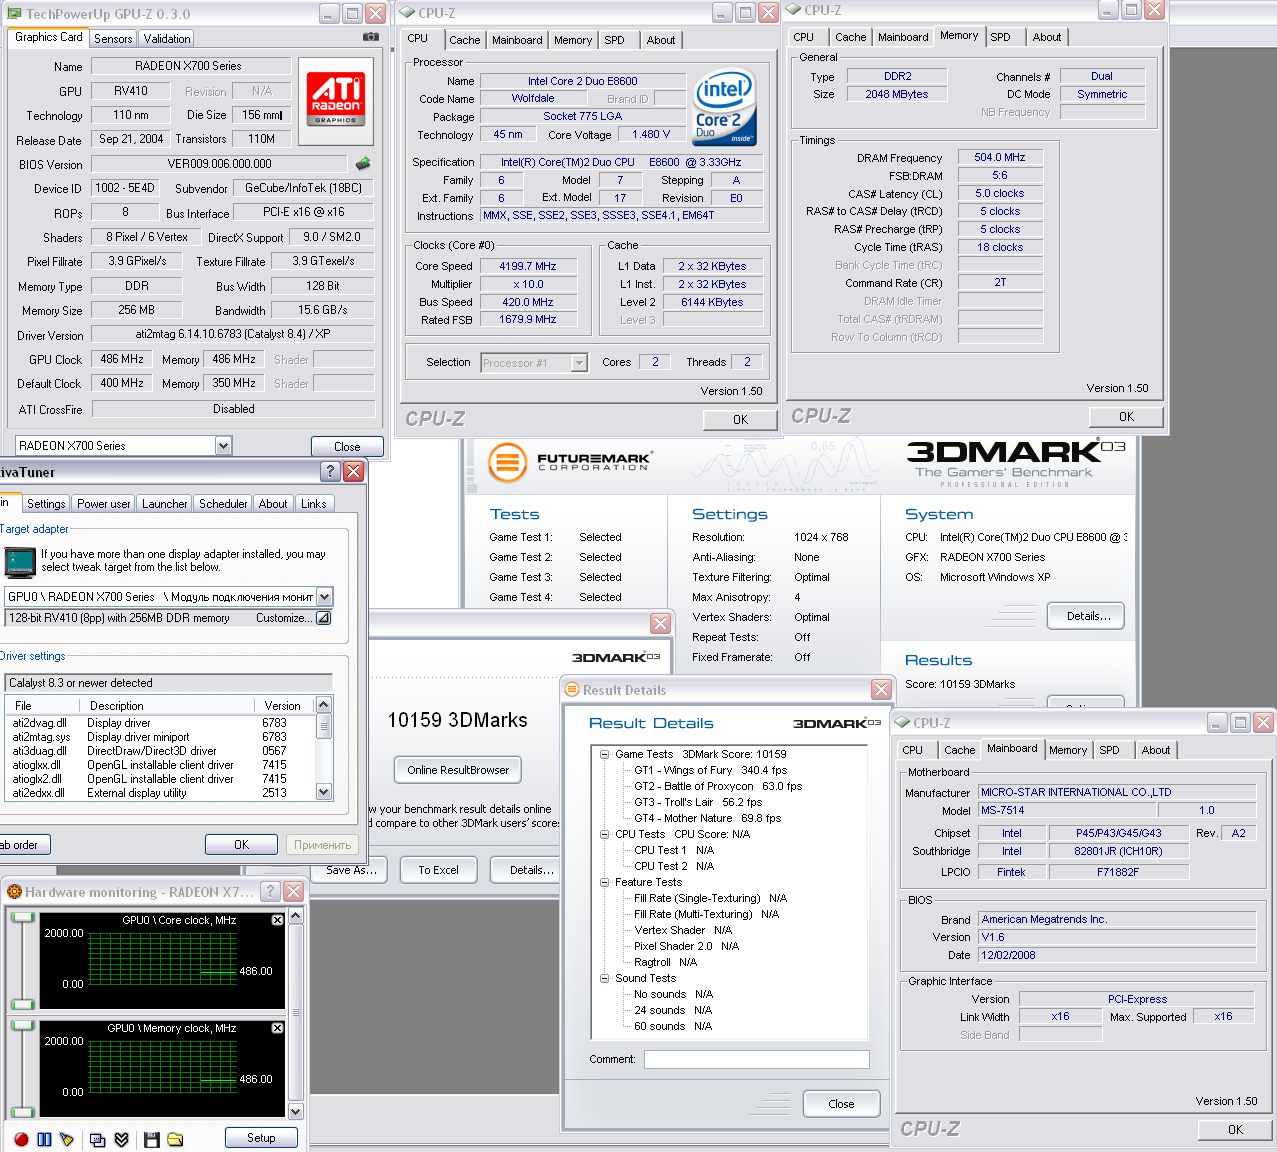
Task: Close the GPU0 Memory clock graph with its X
Action: (x=277, y=1028)
